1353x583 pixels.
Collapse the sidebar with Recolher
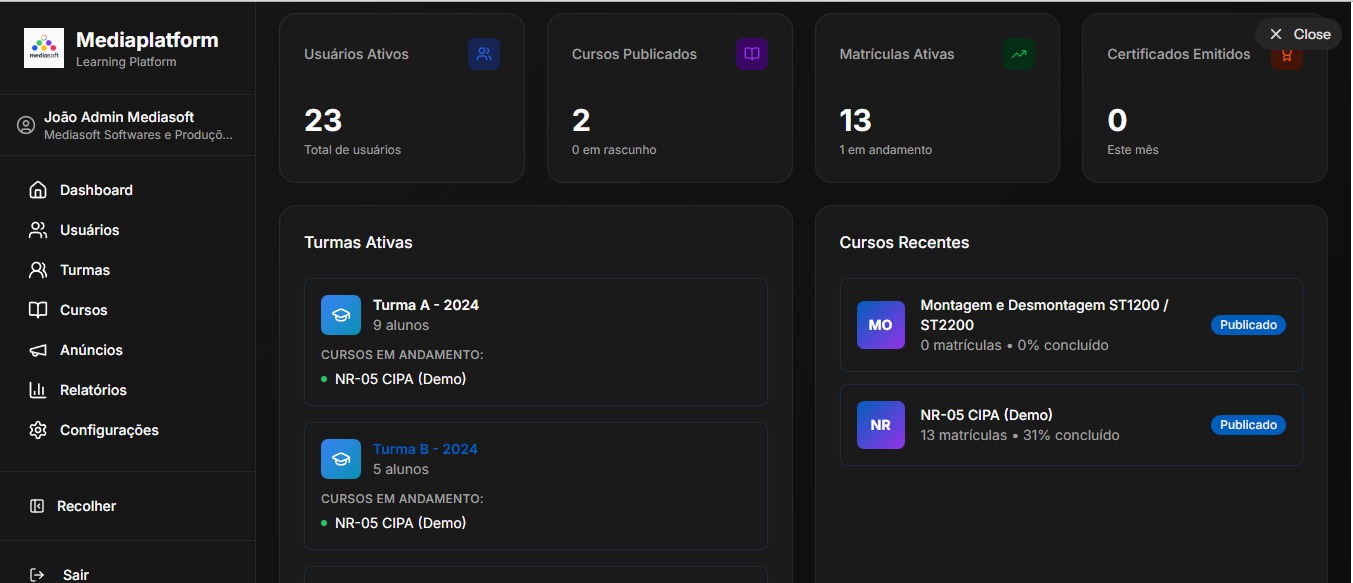click(128, 506)
